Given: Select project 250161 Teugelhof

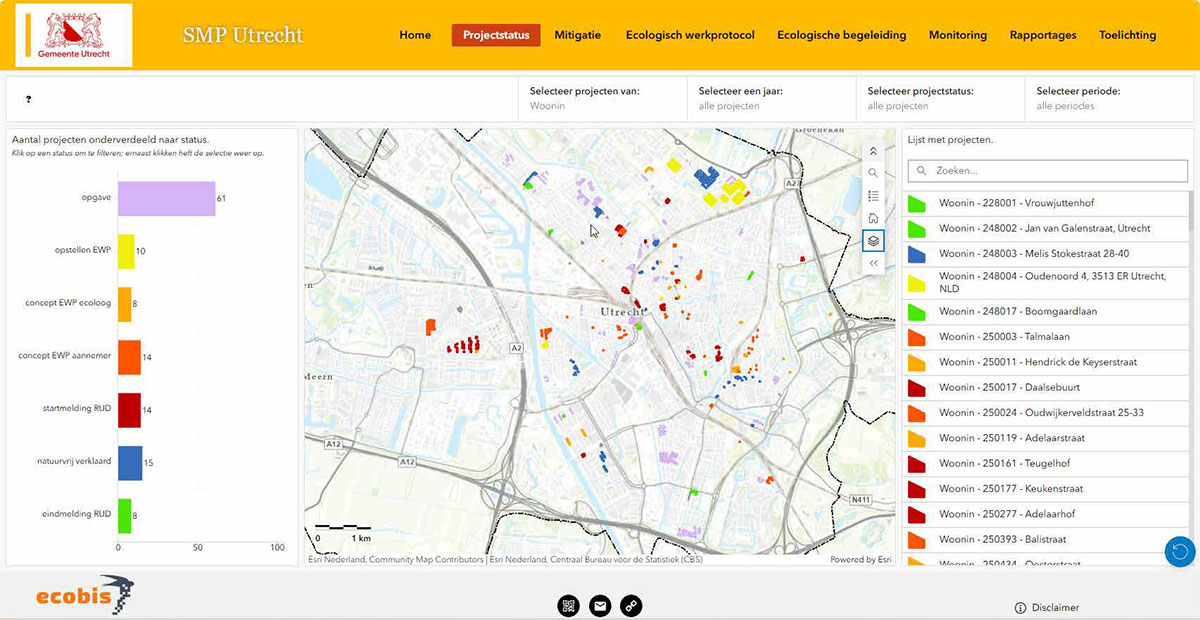Looking at the screenshot, I should [x=1046, y=464].
